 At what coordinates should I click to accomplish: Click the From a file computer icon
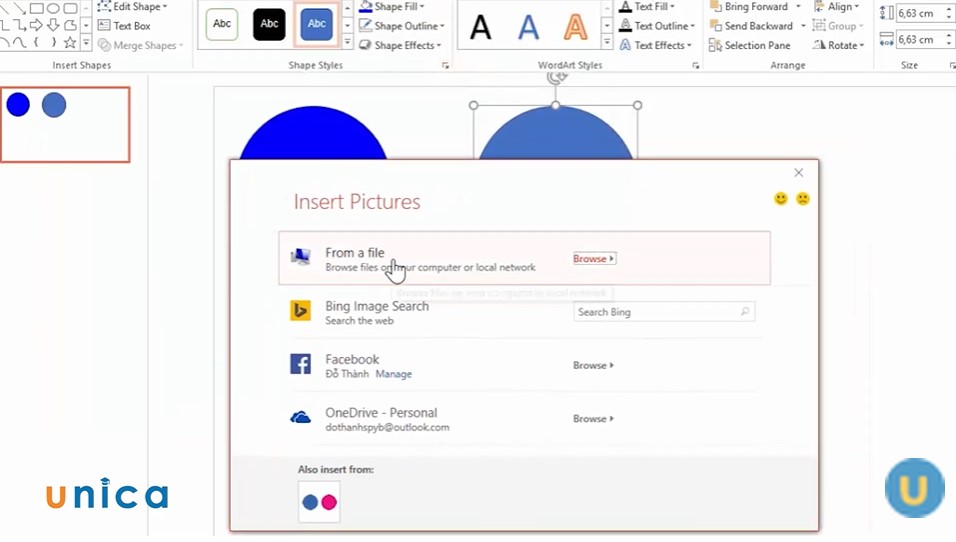[x=300, y=258]
